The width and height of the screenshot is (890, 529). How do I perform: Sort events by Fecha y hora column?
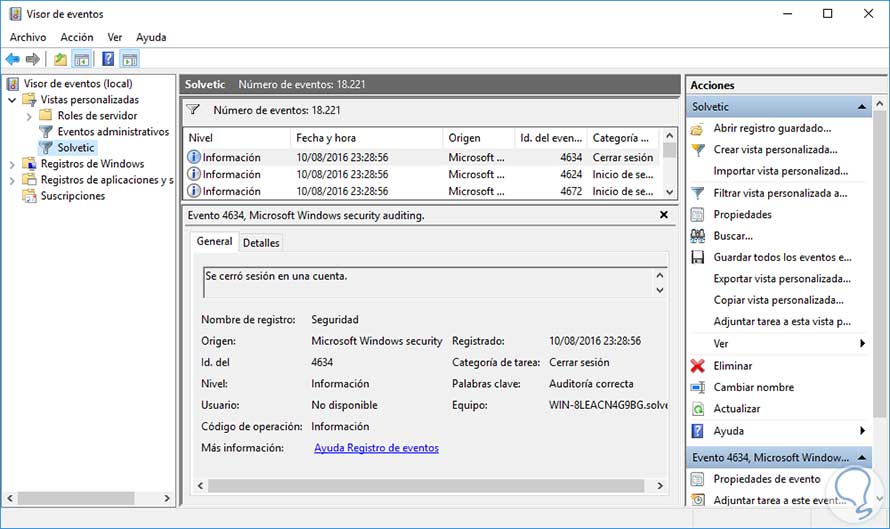(325, 138)
